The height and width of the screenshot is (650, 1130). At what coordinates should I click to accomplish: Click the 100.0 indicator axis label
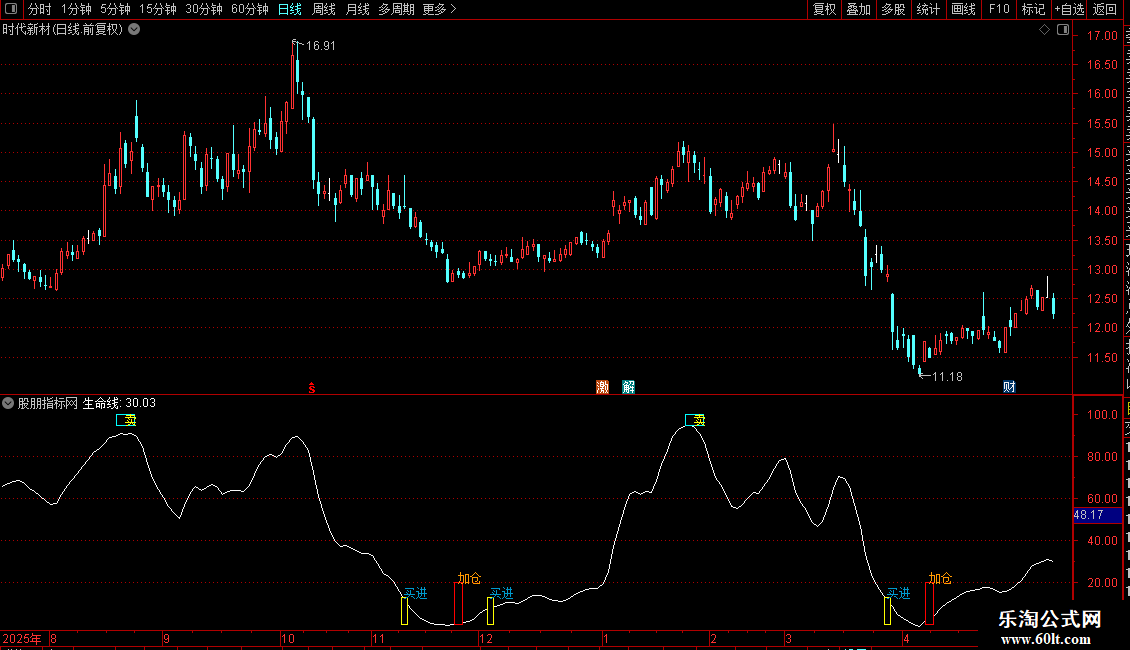[x=1102, y=414]
